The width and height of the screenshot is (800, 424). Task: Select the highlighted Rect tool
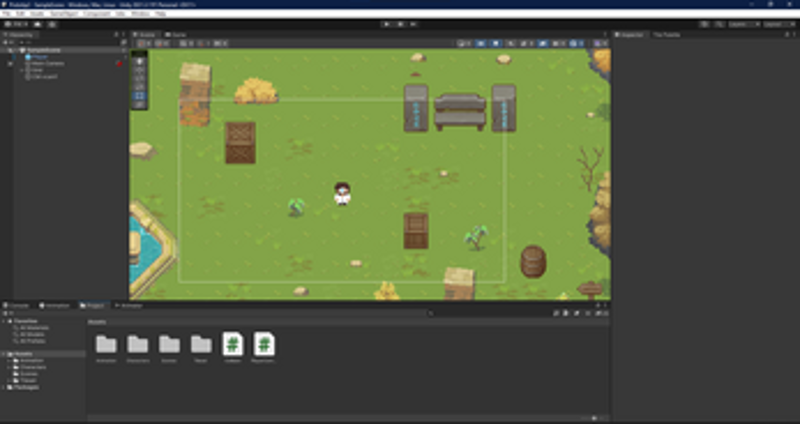[139, 96]
